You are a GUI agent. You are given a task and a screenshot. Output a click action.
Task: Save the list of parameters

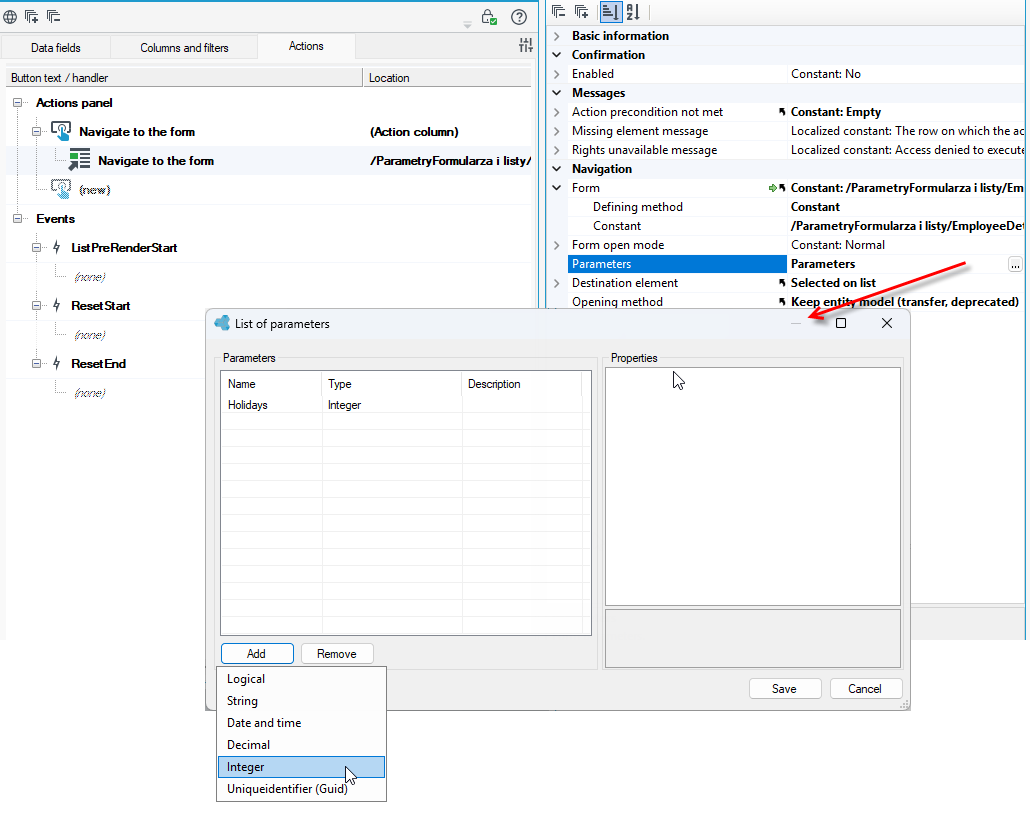785,688
